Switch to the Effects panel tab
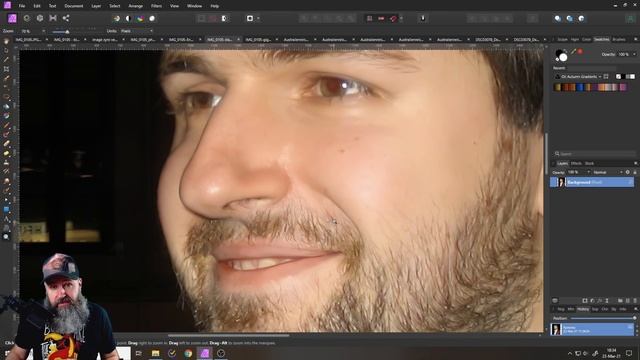This screenshot has height=360, width=640. click(x=576, y=163)
